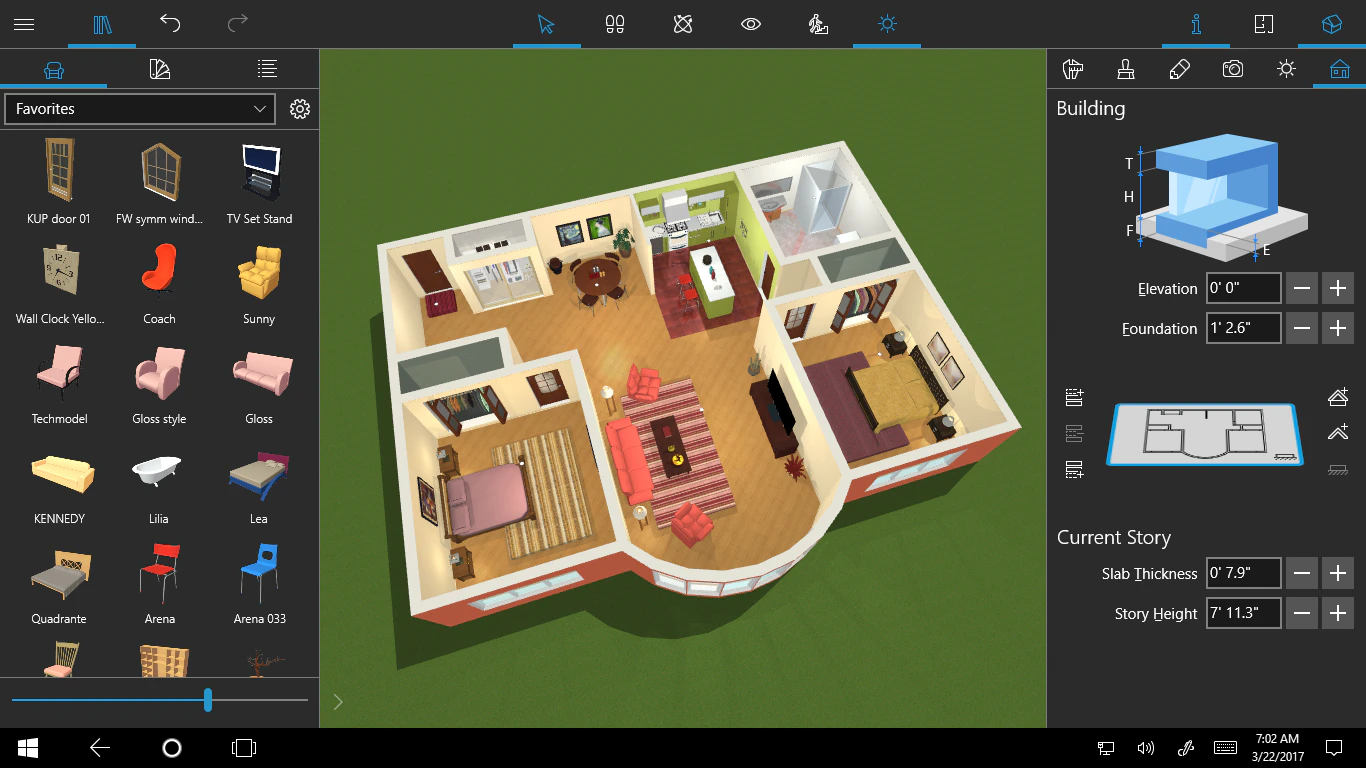
Task: Select the blue Arena 033 chair
Action: (259, 582)
